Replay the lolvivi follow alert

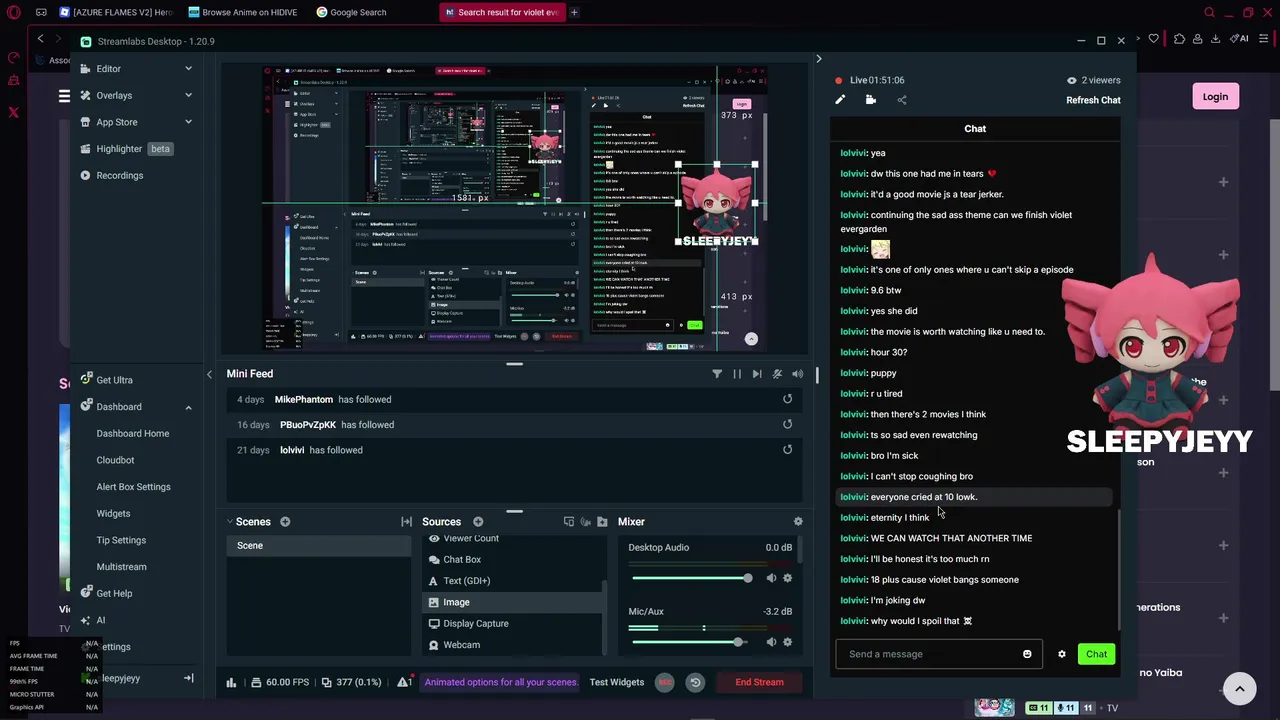(x=787, y=450)
